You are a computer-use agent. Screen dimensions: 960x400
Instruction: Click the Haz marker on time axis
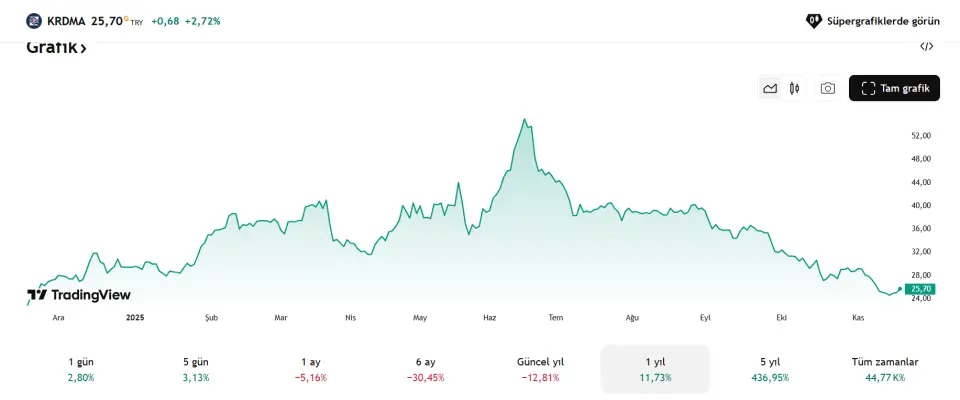click(490, 317)
